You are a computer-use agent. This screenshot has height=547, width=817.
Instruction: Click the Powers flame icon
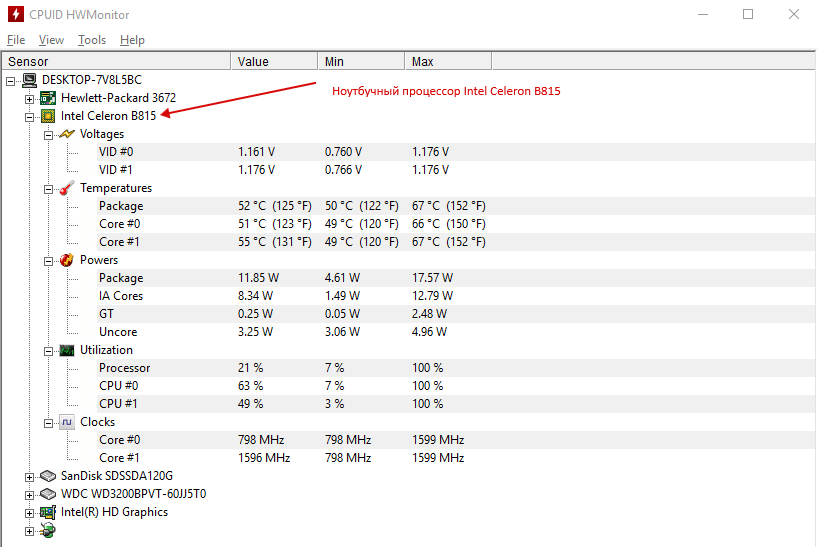pos(66,260)
